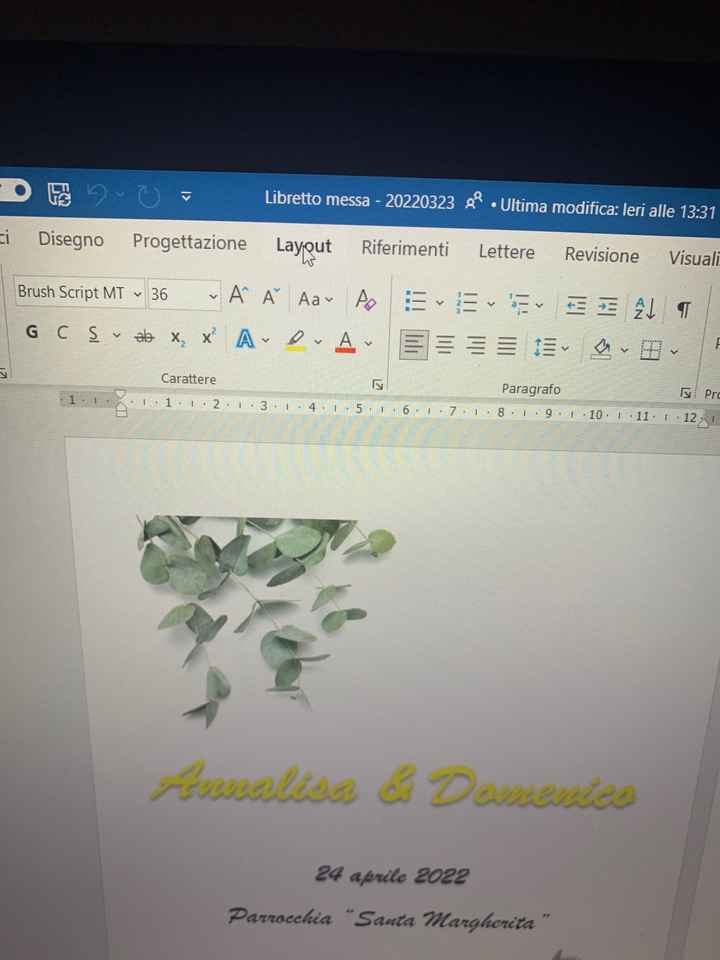Viewport: 720px width, 960px height.
Task: Expand the font name dropdown arrow
Action: (x=138, y=294)
